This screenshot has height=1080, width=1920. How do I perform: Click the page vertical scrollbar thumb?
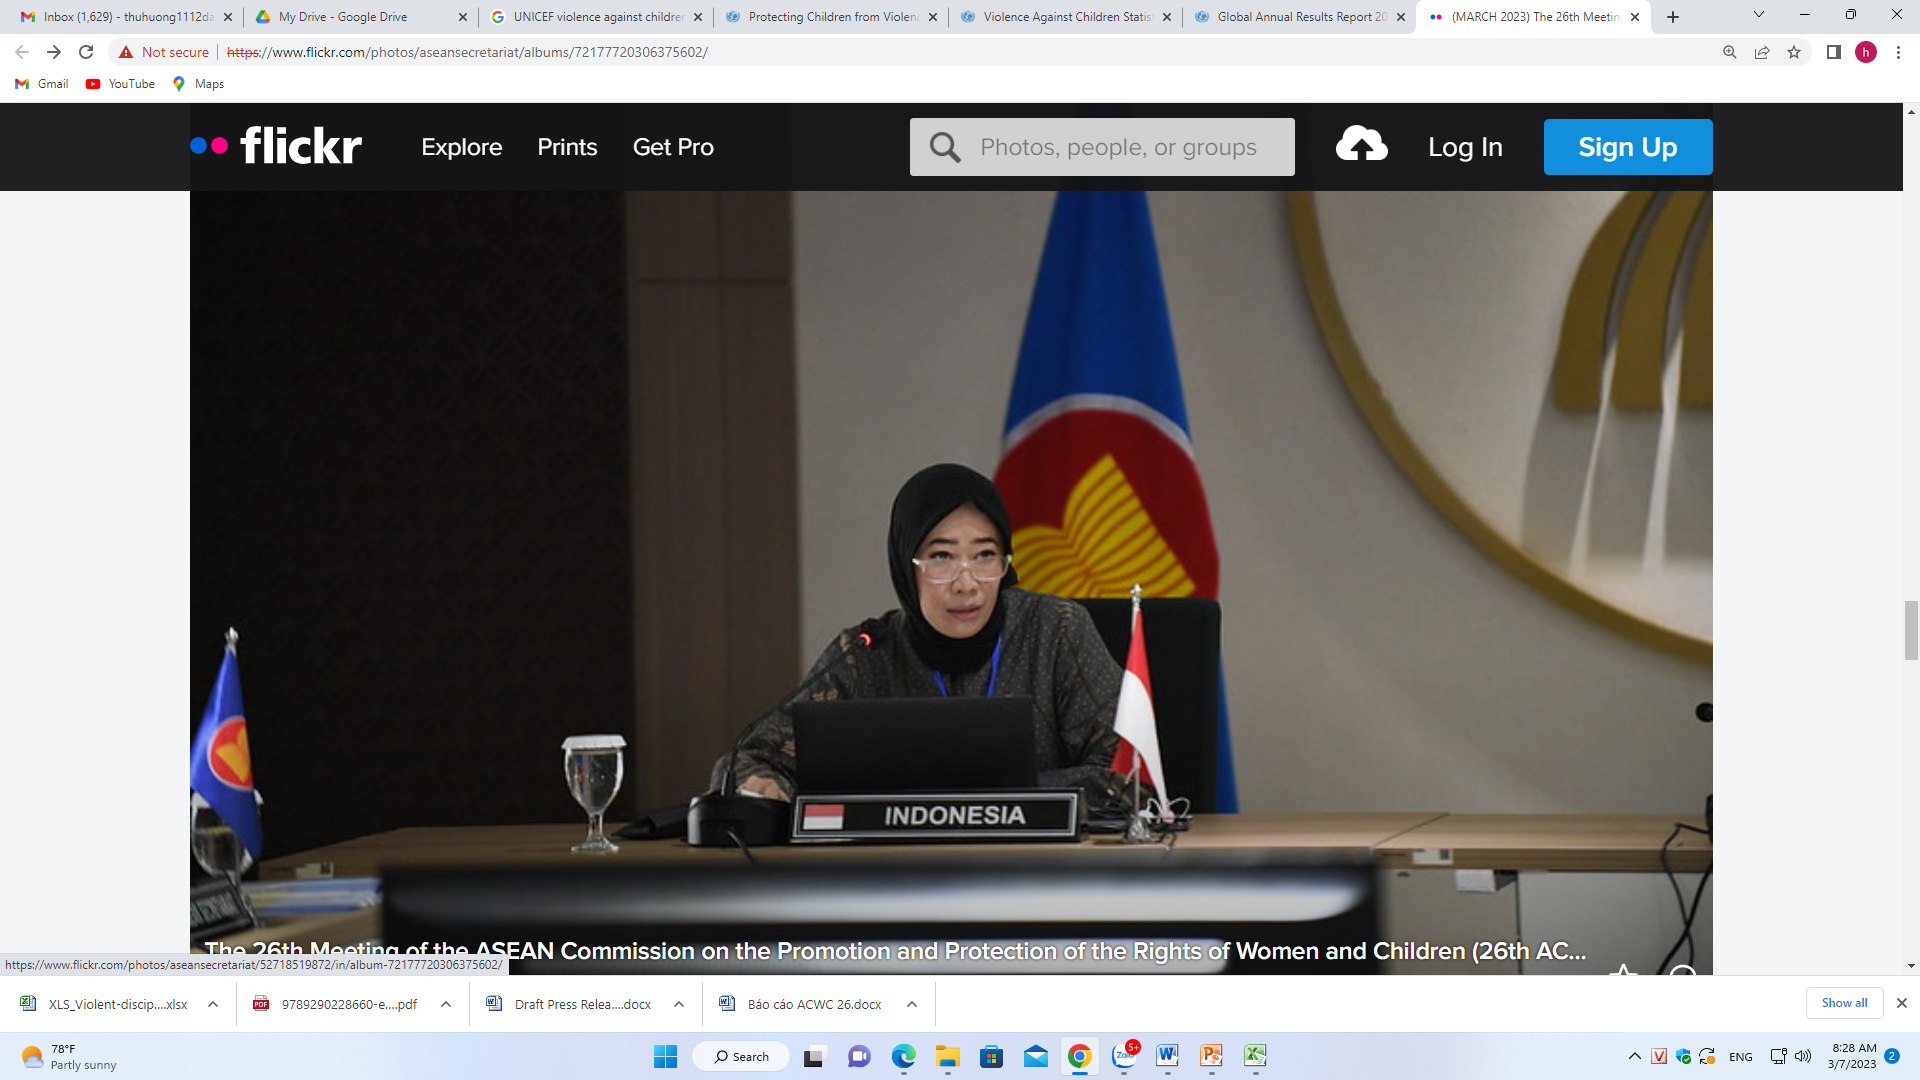(x=1911, y=630)
